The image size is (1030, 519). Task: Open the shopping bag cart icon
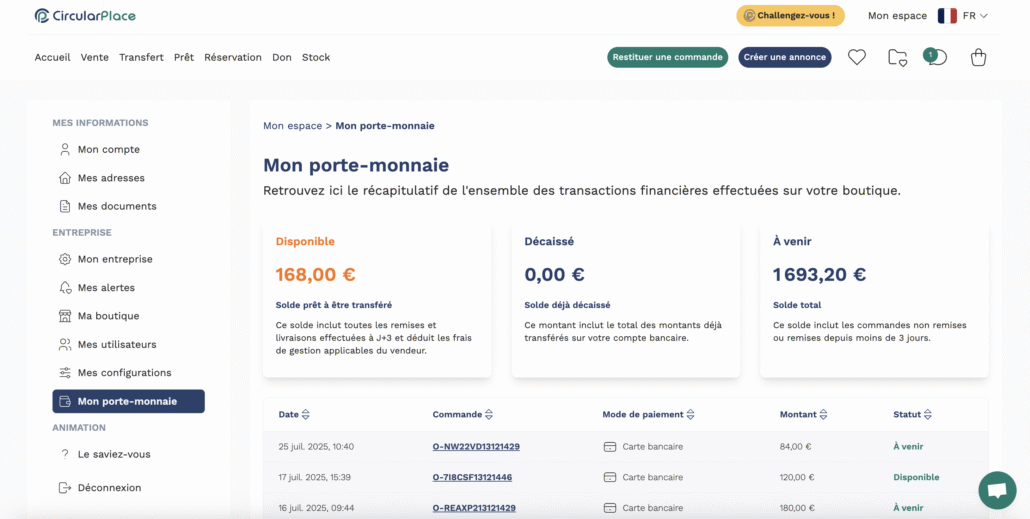979,58
